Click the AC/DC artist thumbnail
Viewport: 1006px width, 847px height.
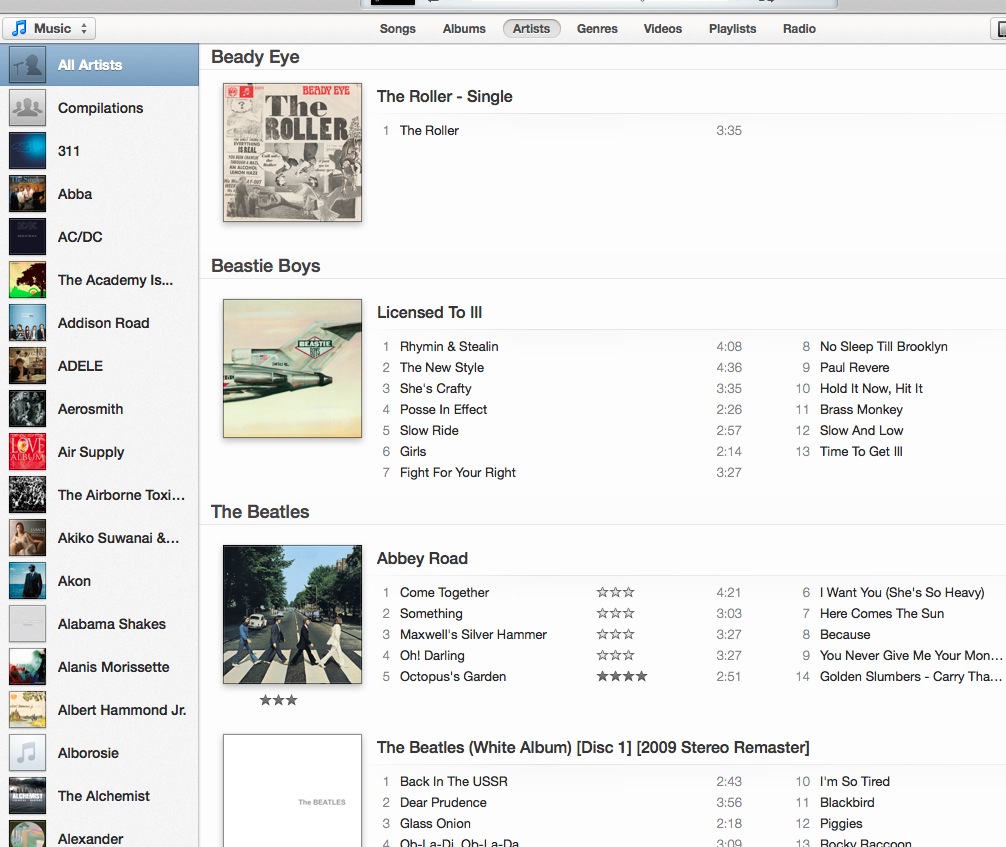28,237
